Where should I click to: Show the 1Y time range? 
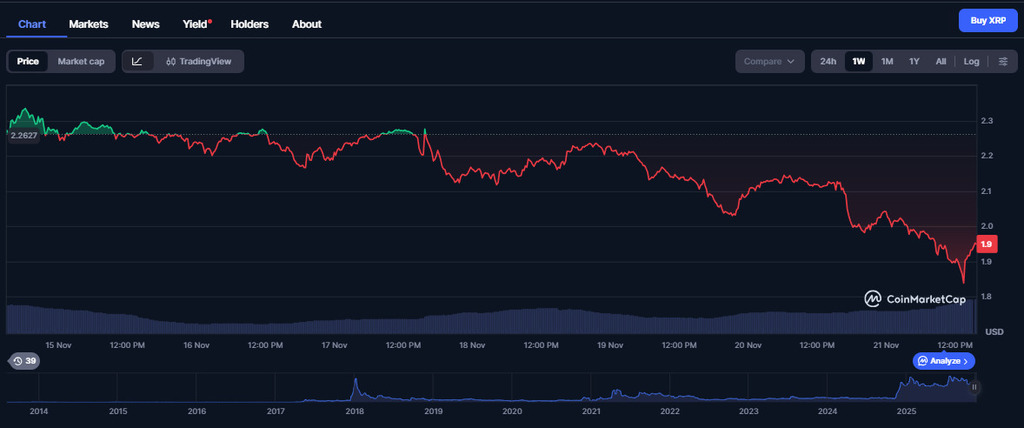[914, 61]
